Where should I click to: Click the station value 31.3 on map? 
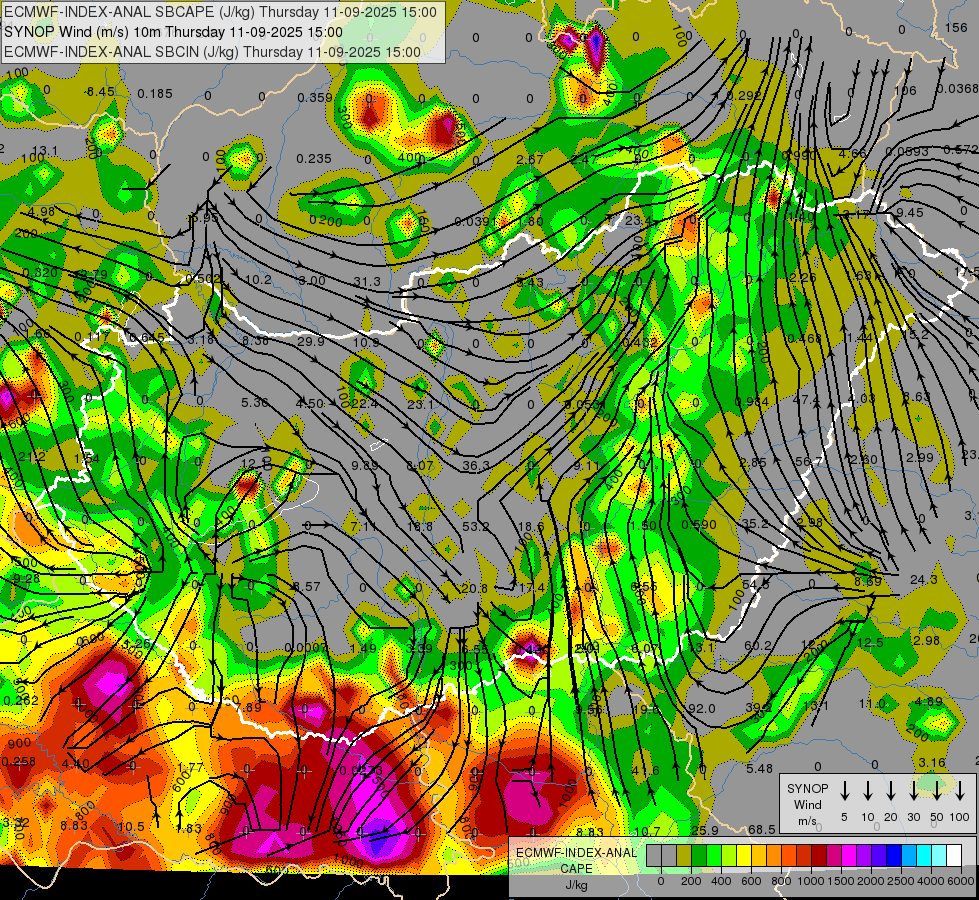(x=367, y=282)
